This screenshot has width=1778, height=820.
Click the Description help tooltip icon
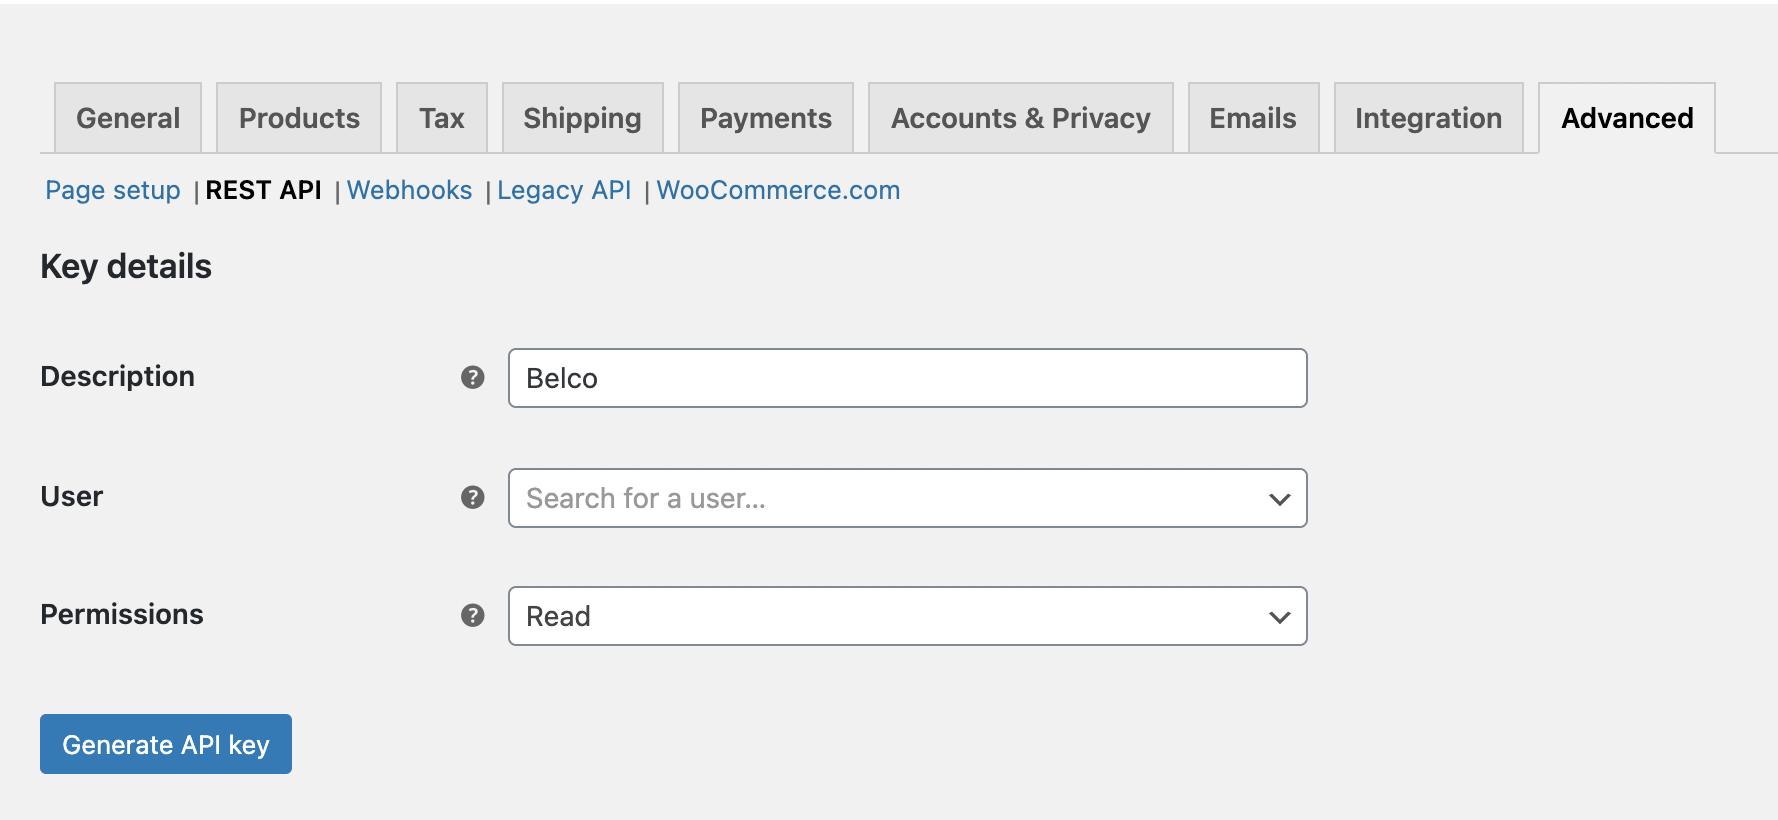coord(473,377)
